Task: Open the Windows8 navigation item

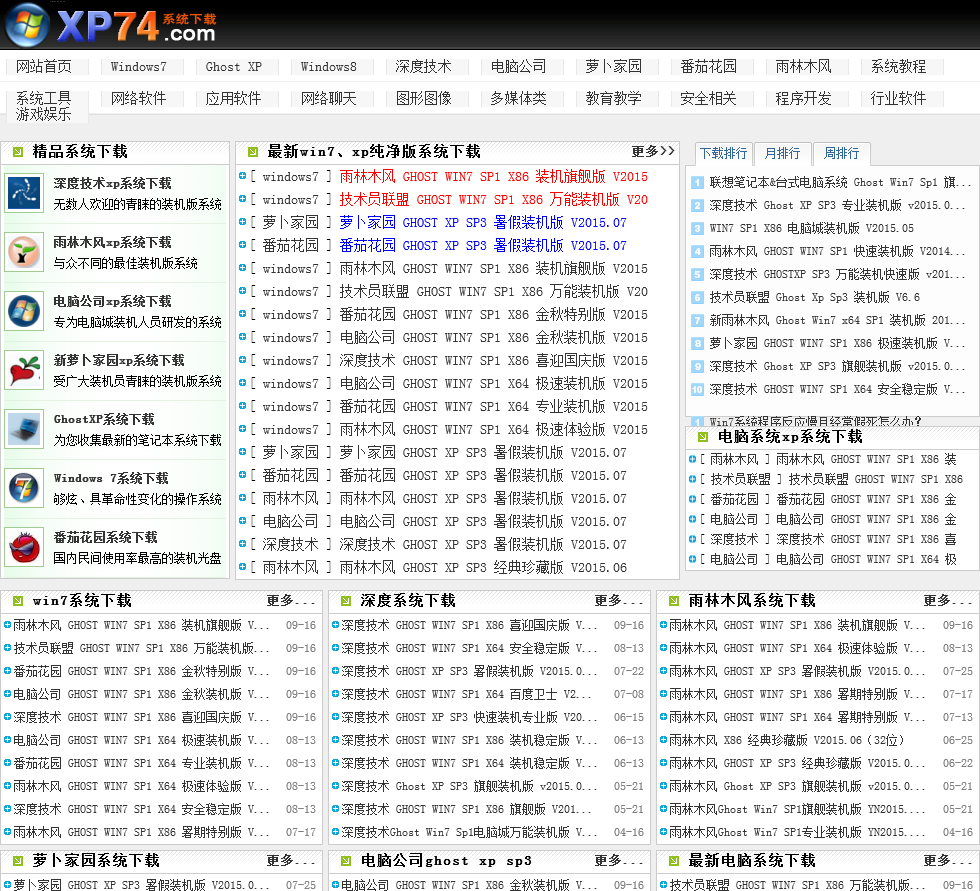Action: (329, 67)
